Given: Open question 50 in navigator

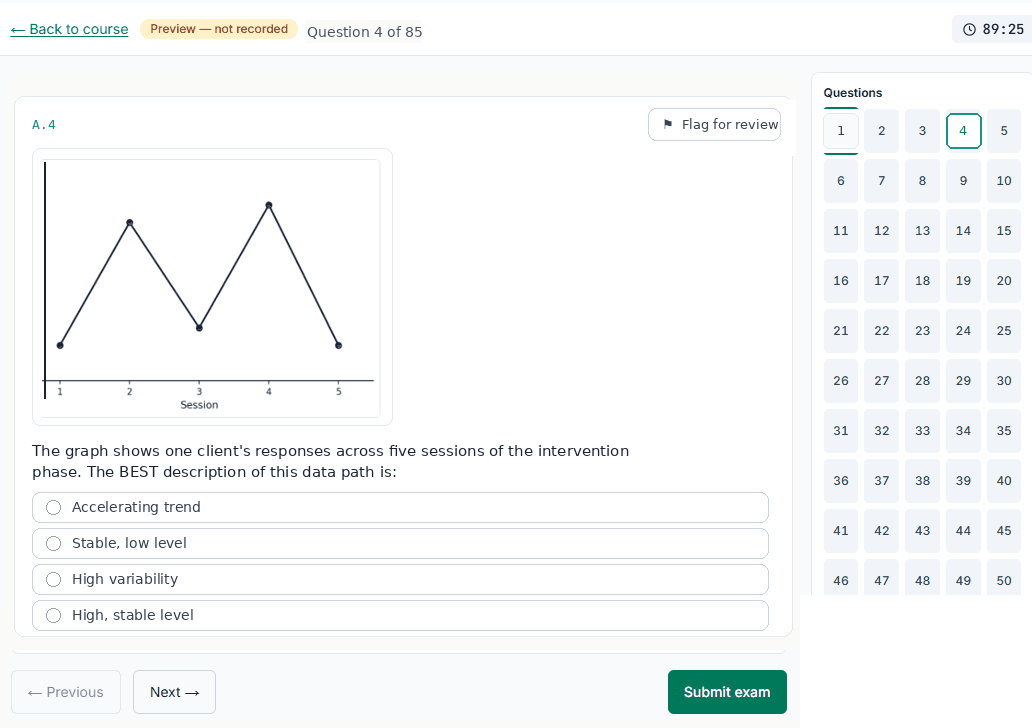Looking at the screenshot, I should [x=1004, y=578].
